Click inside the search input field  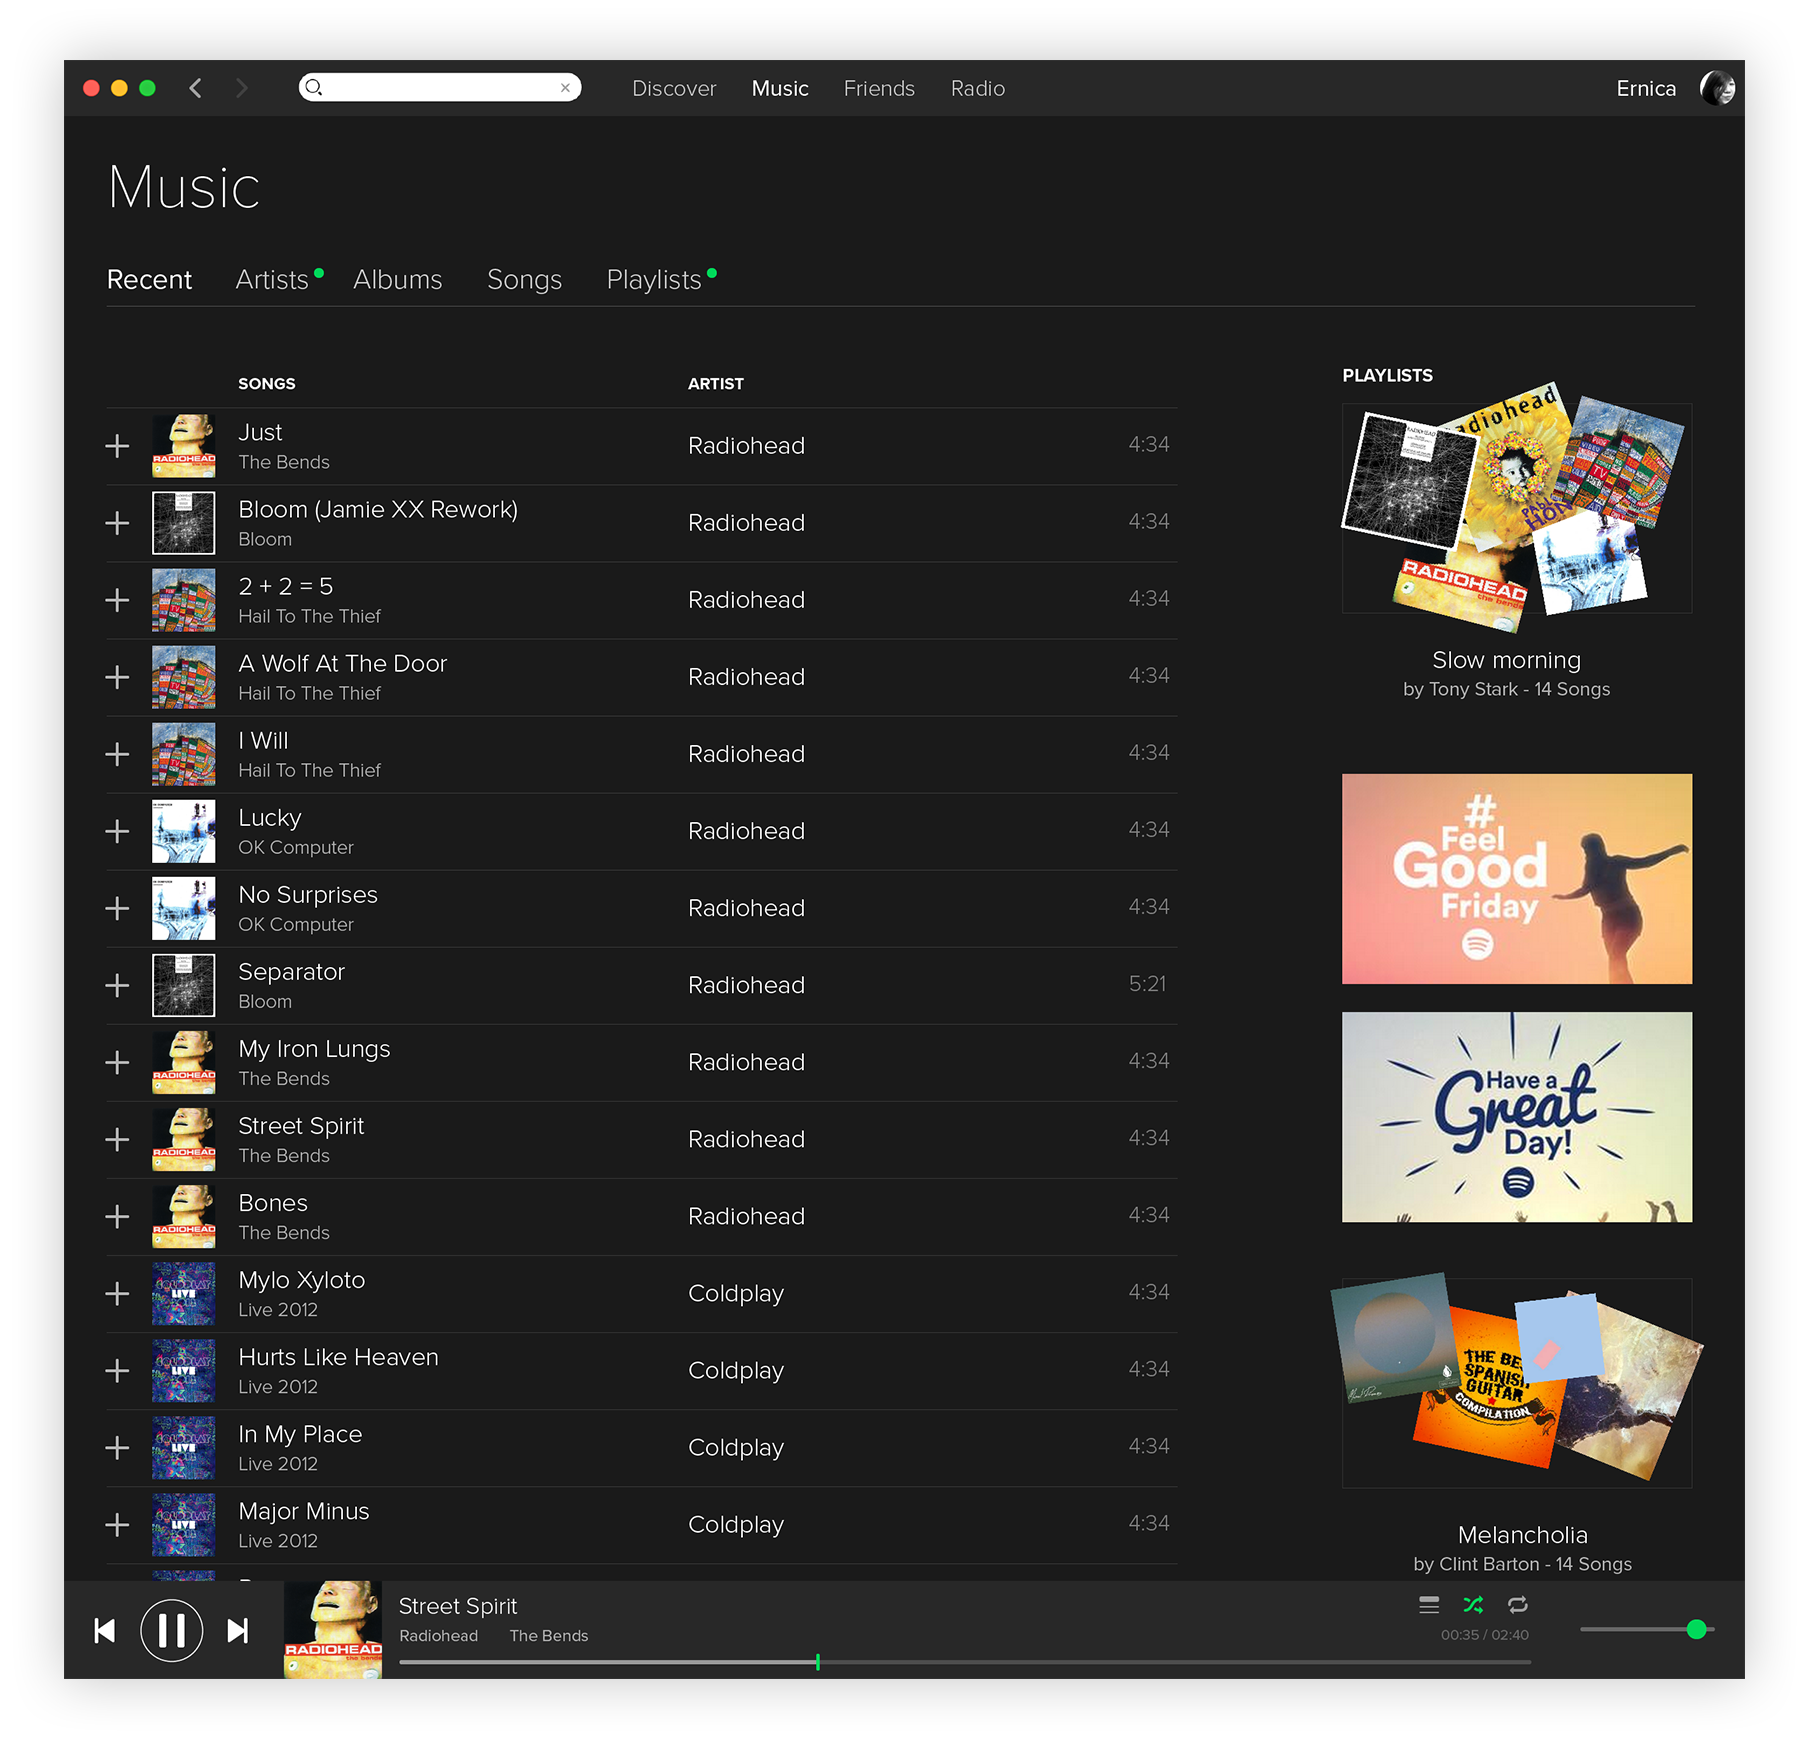(440, 88)
